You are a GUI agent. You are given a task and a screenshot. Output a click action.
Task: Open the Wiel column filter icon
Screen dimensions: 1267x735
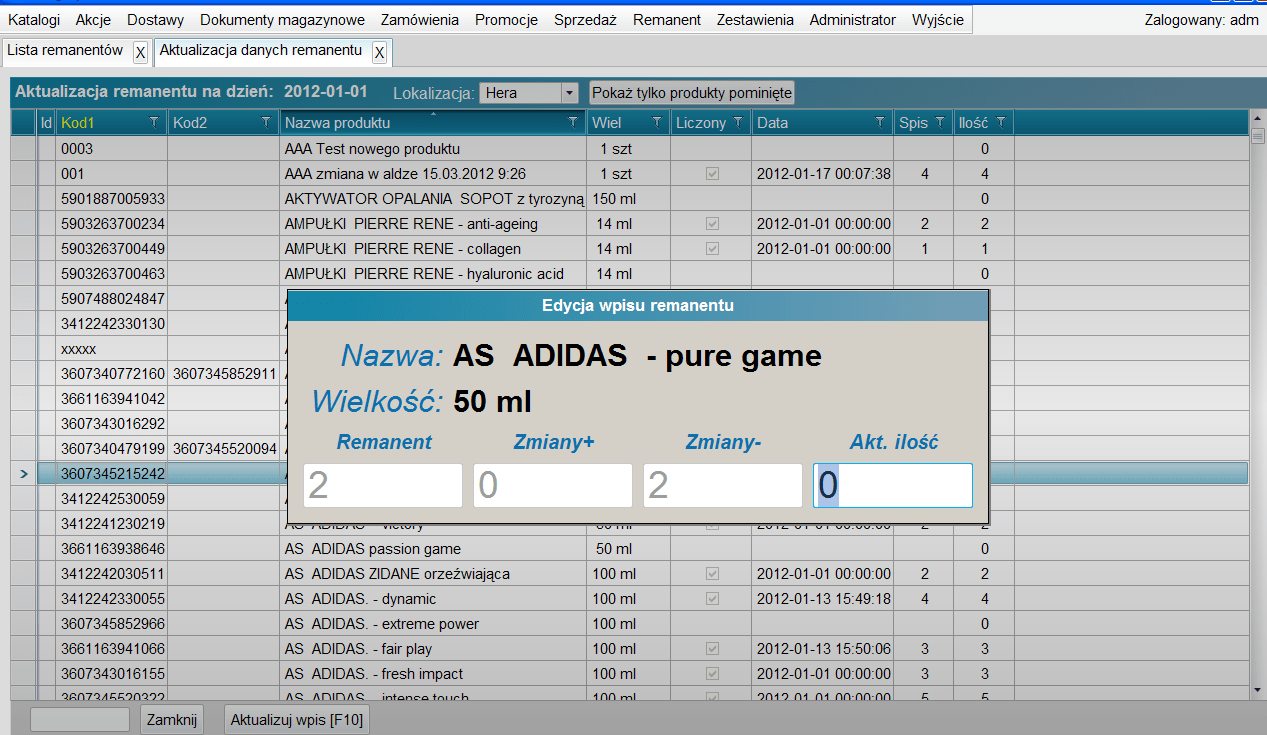657,122
